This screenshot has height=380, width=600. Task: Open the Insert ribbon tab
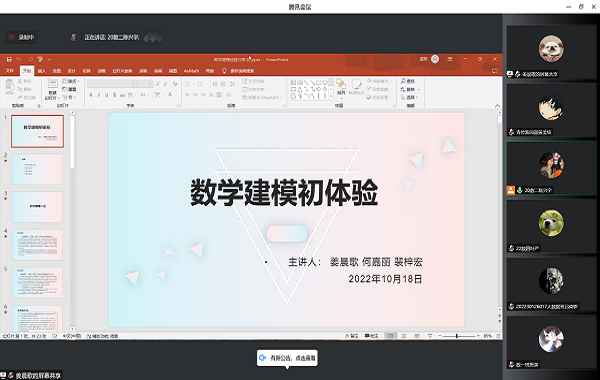(x=42, y=71)
